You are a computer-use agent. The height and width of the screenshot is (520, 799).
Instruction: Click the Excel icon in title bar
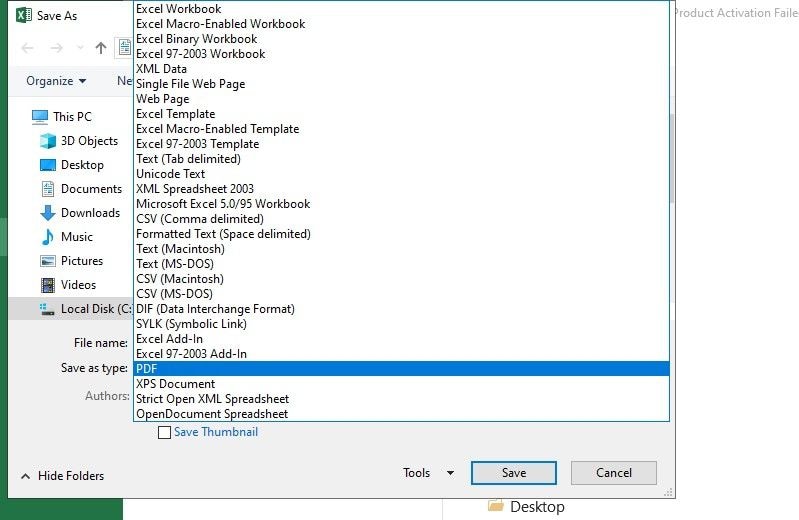click(24, 15)
